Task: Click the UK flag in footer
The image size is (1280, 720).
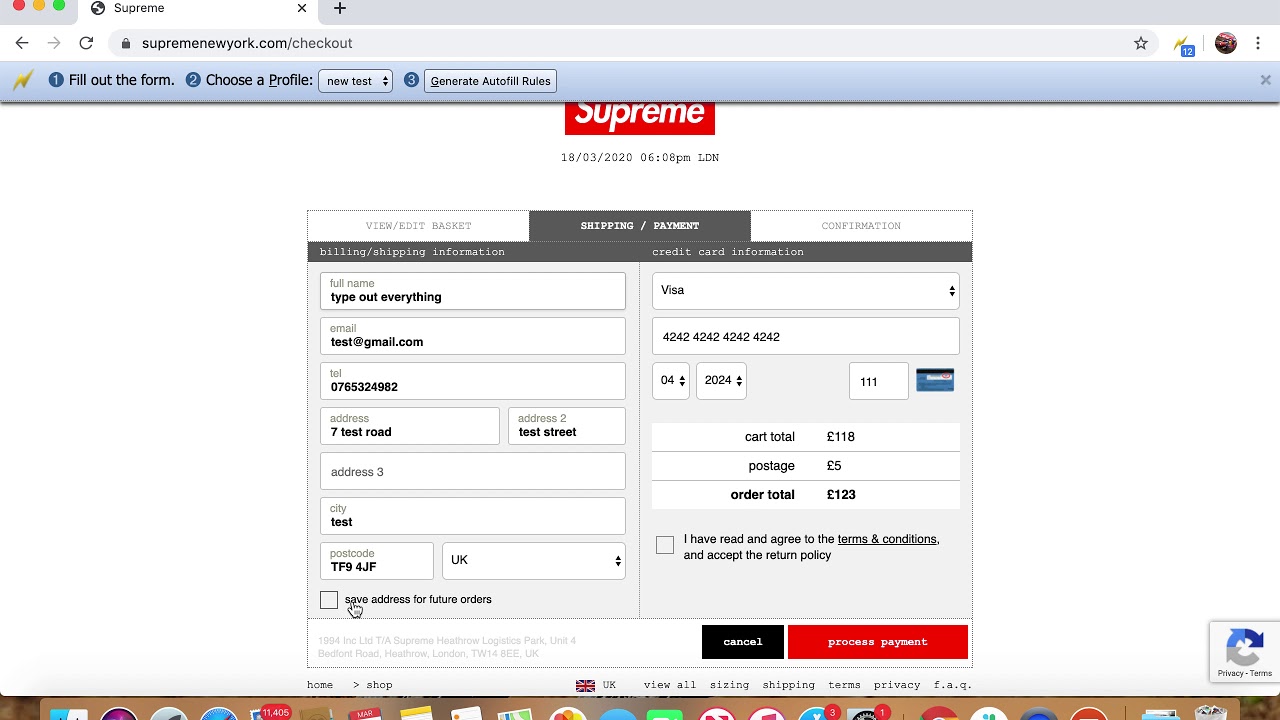Action: pyautogui.click(x=586, y=685)
